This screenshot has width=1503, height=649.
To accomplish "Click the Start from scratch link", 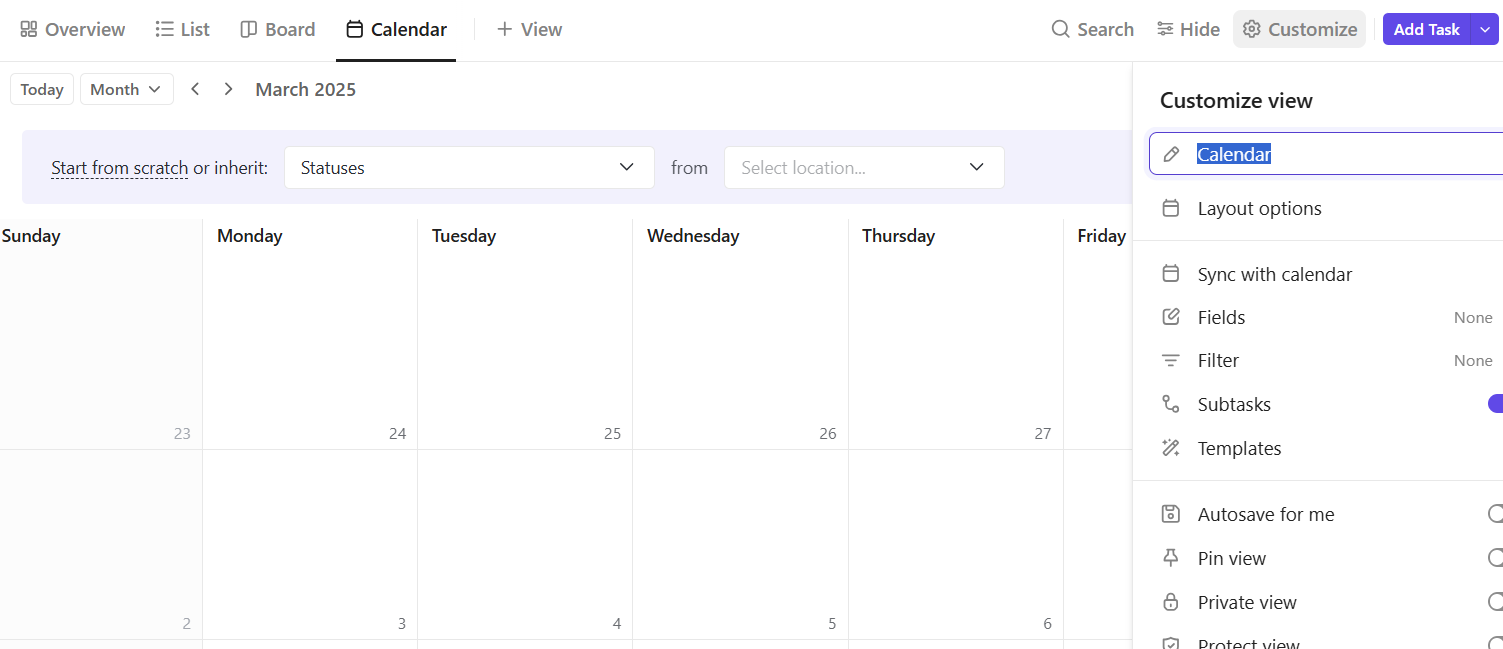I will tap(119, 167).
